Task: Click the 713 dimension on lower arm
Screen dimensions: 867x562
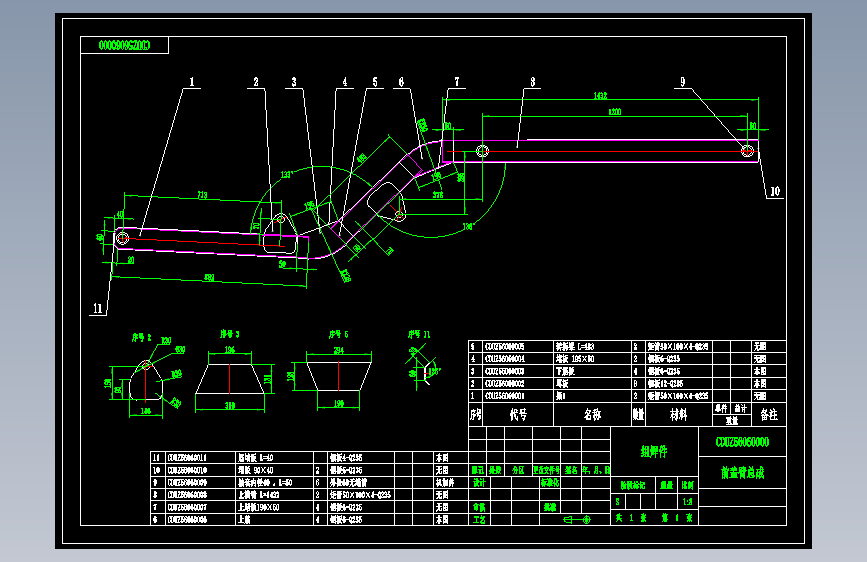Action: click(202, 195)
